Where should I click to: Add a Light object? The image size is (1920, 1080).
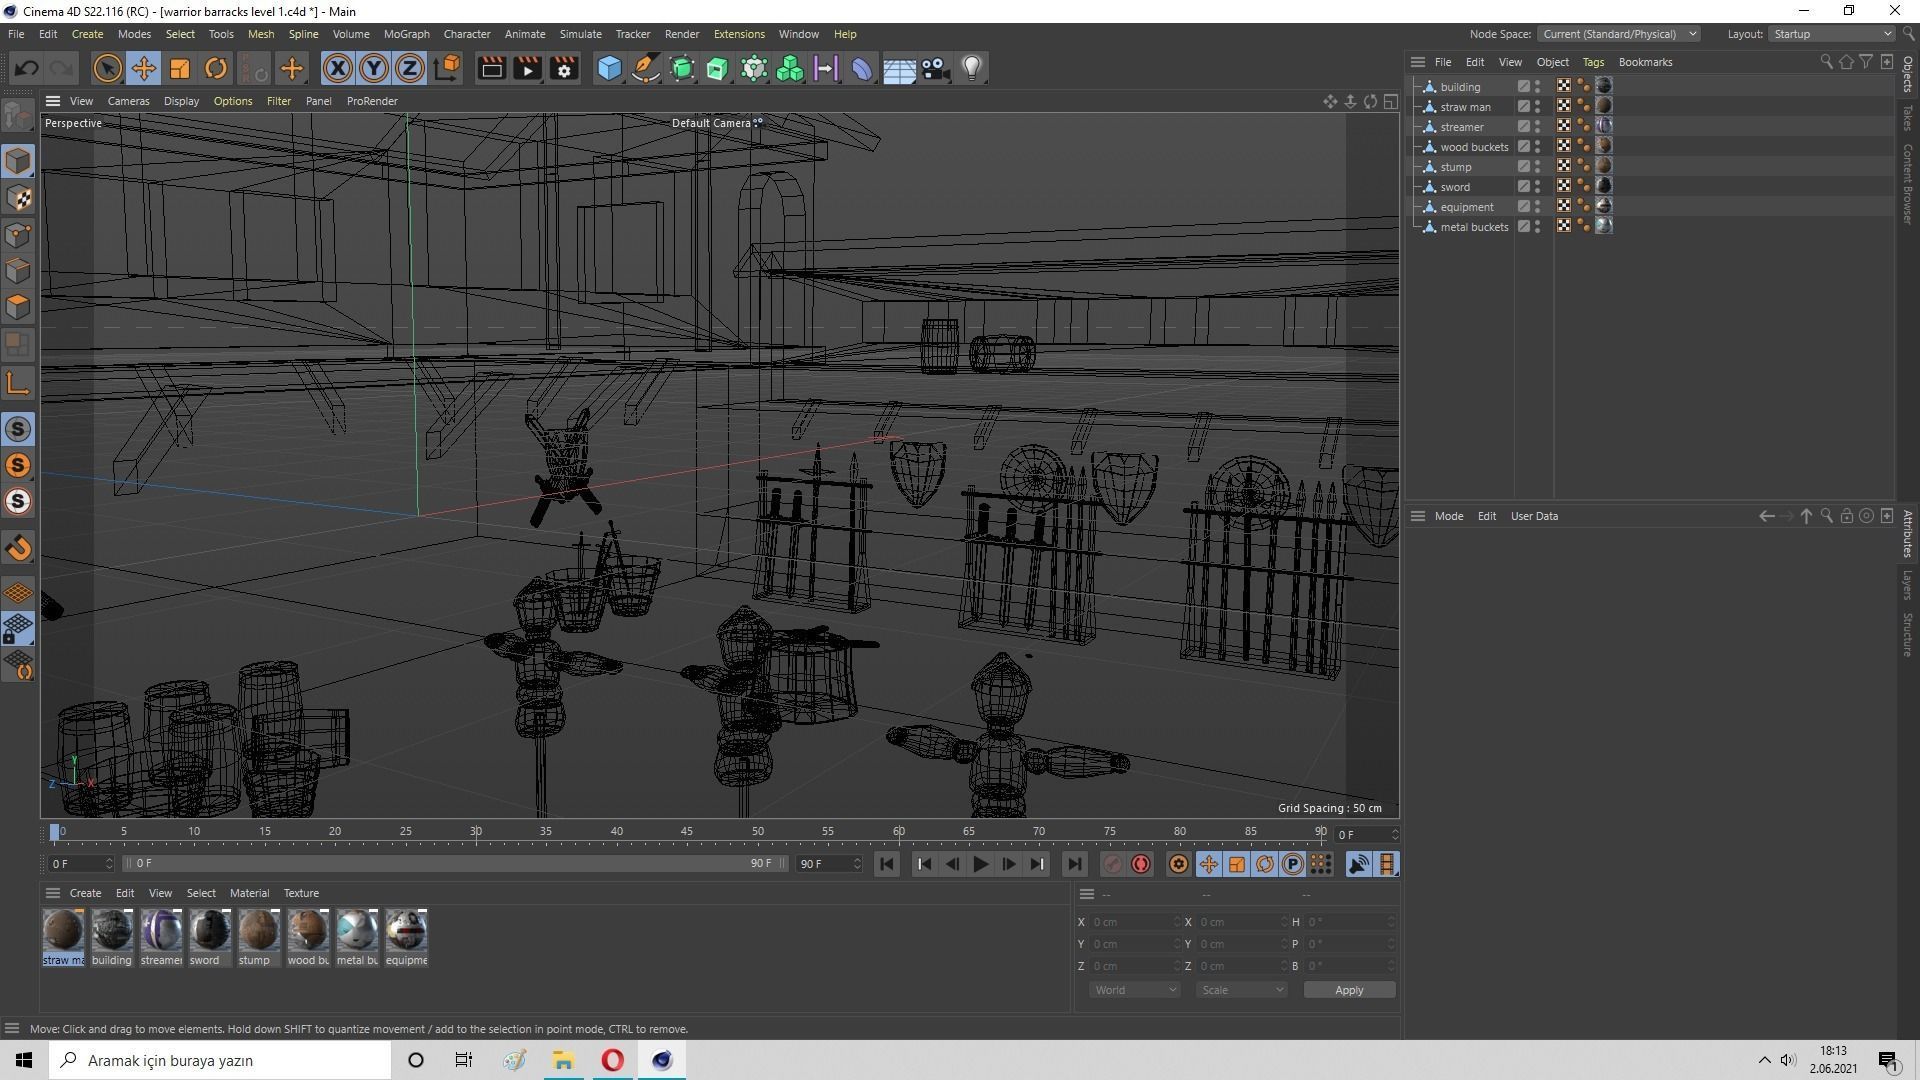pyautogui.click(x=972, y=68)
